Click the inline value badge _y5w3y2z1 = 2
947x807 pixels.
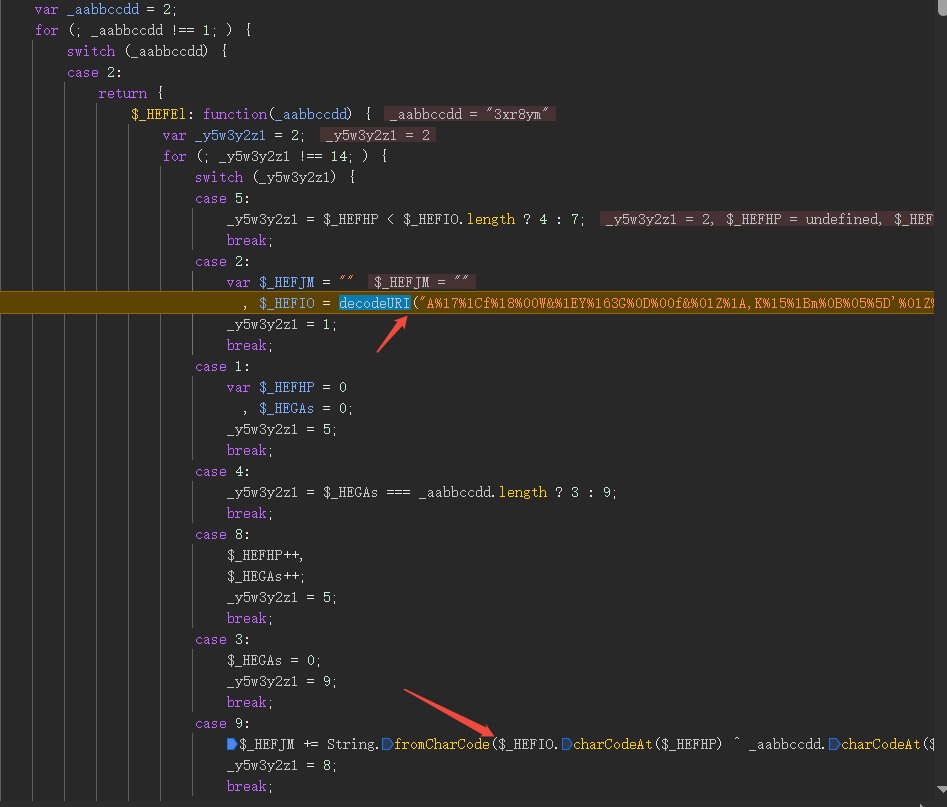click(x=377, y=135)
